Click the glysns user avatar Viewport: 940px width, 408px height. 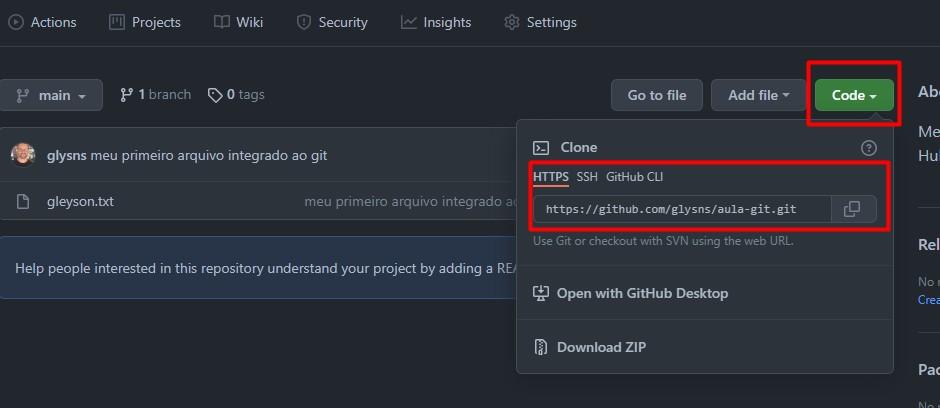point(23,155)
